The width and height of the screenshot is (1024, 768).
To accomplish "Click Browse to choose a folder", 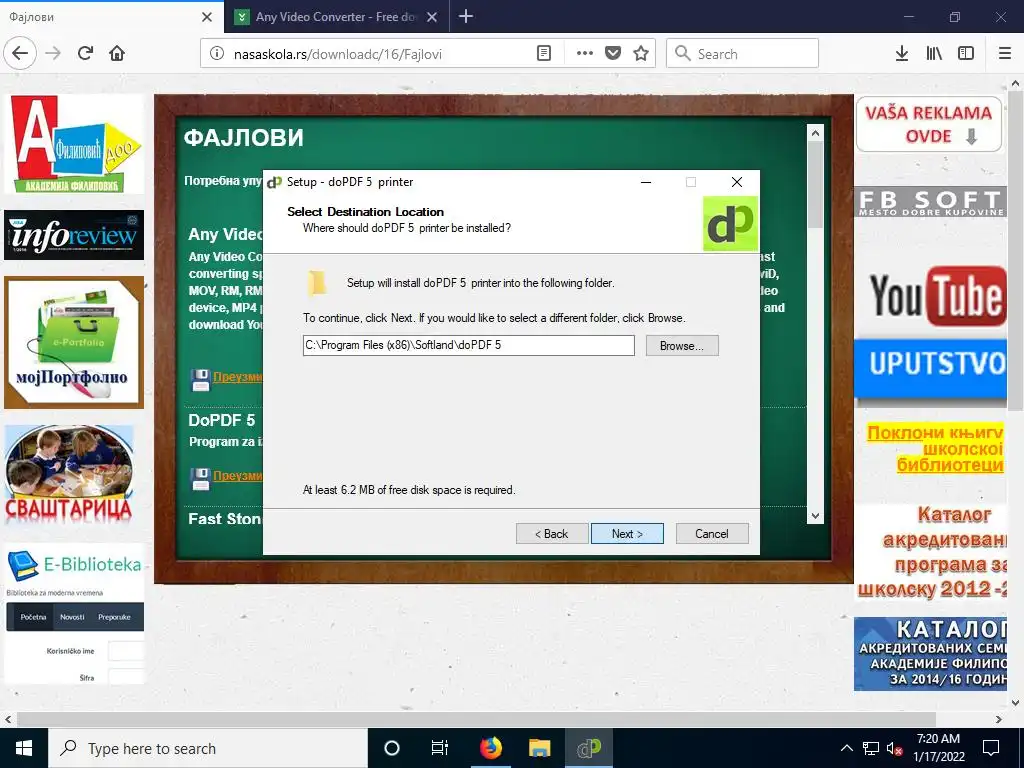I will (x=682, y=345).
